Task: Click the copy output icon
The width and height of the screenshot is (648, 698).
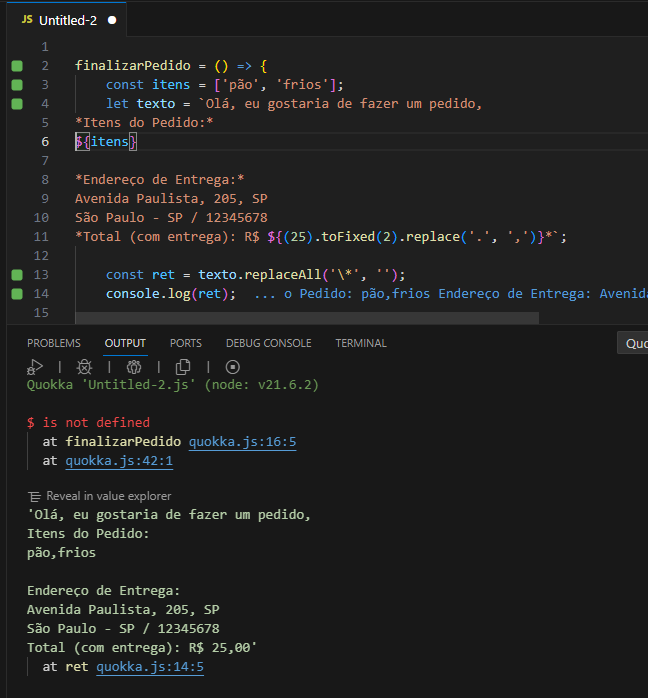Action: click(x=183, y=367)
